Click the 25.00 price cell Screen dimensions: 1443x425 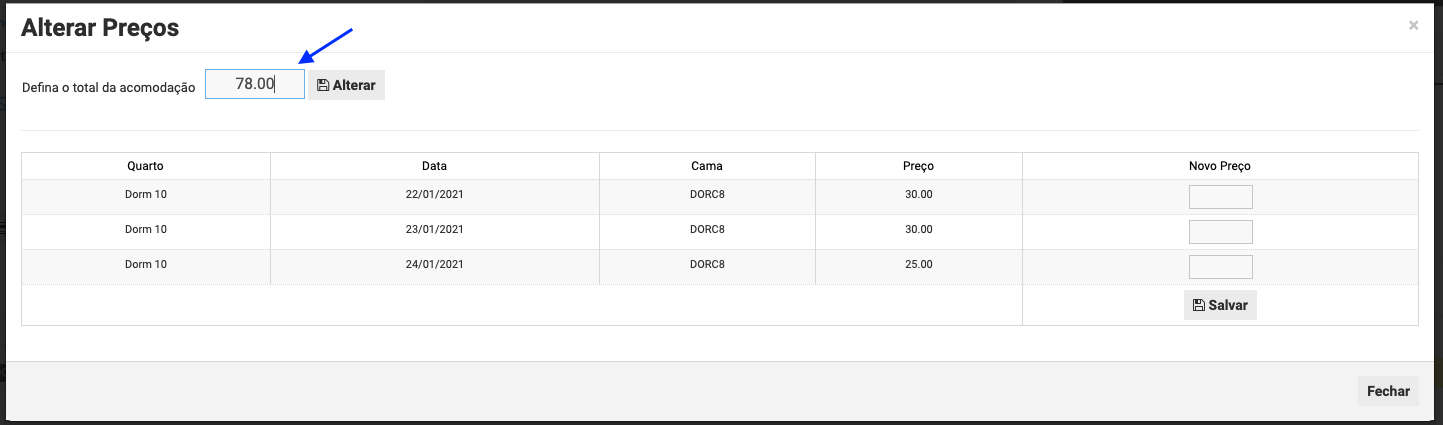[x=918, y=264]
